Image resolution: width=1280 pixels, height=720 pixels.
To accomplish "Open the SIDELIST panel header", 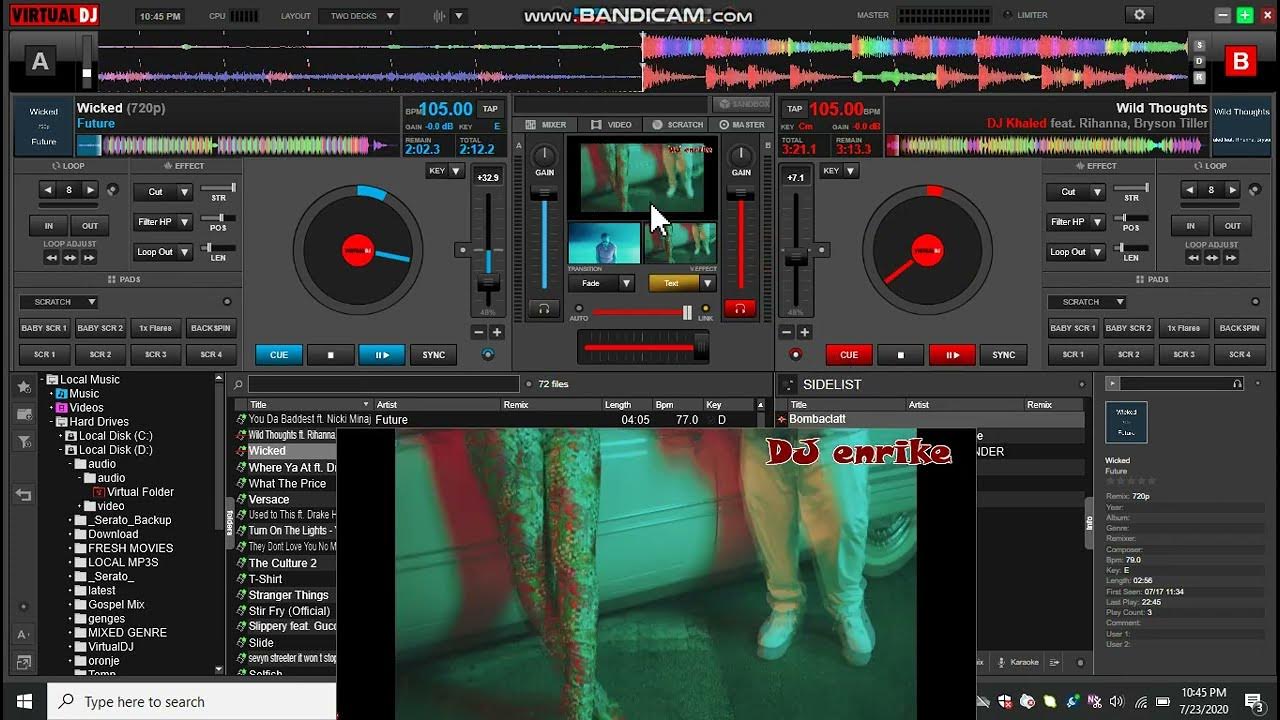I will pos(832,384).
